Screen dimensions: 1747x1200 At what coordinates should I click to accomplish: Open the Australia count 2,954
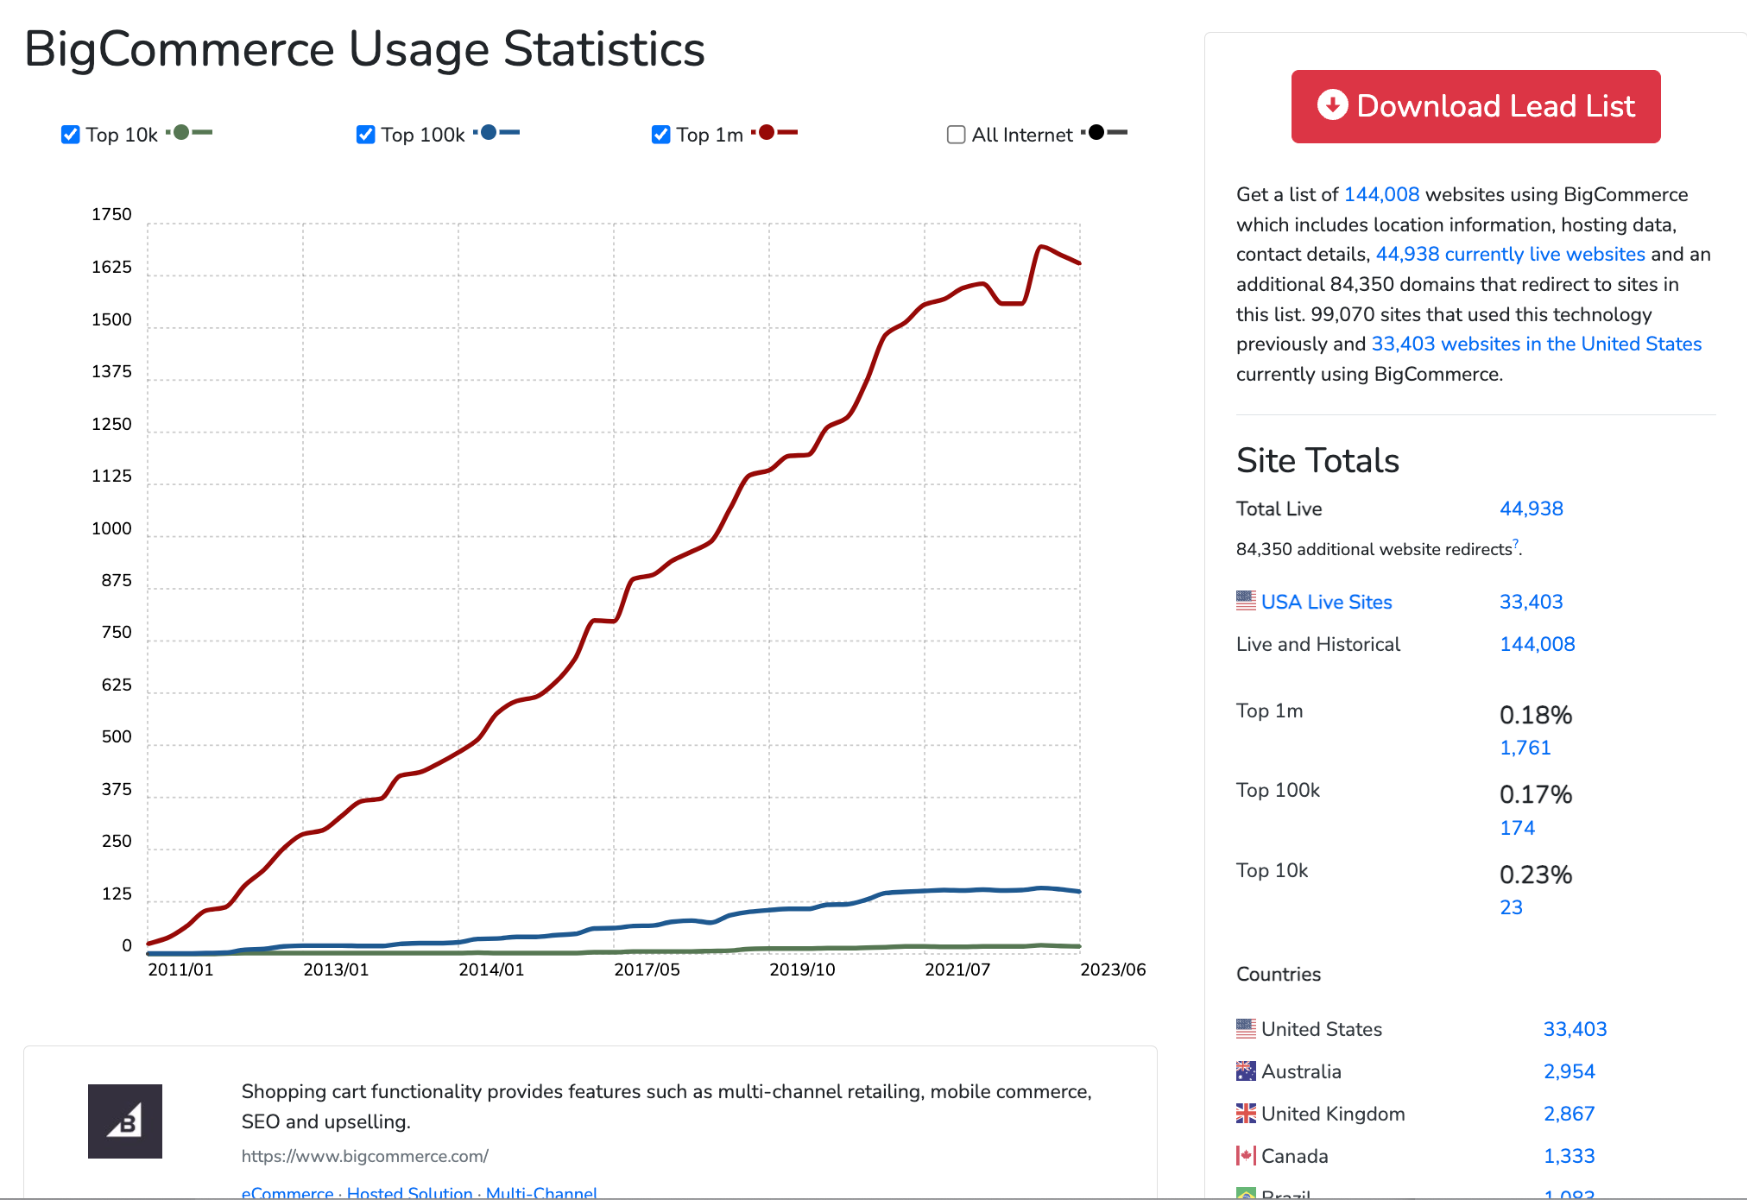click(1569, 1071)
